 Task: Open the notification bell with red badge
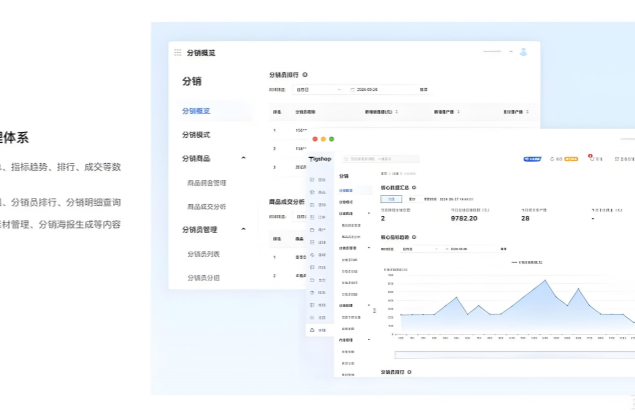pyautogui.click(x=590, y=158)
